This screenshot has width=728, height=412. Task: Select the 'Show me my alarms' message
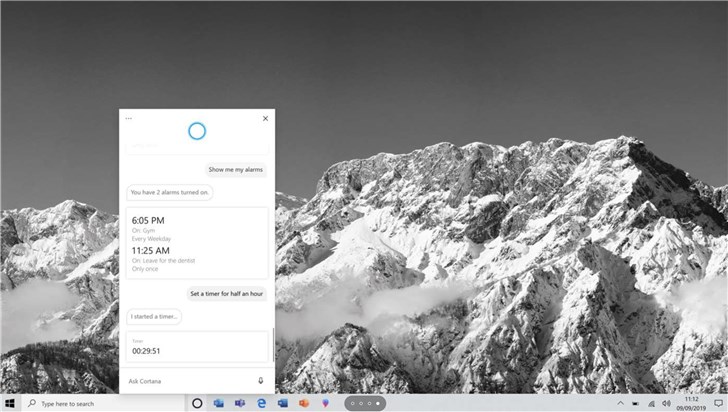click(x=235, y=170)
